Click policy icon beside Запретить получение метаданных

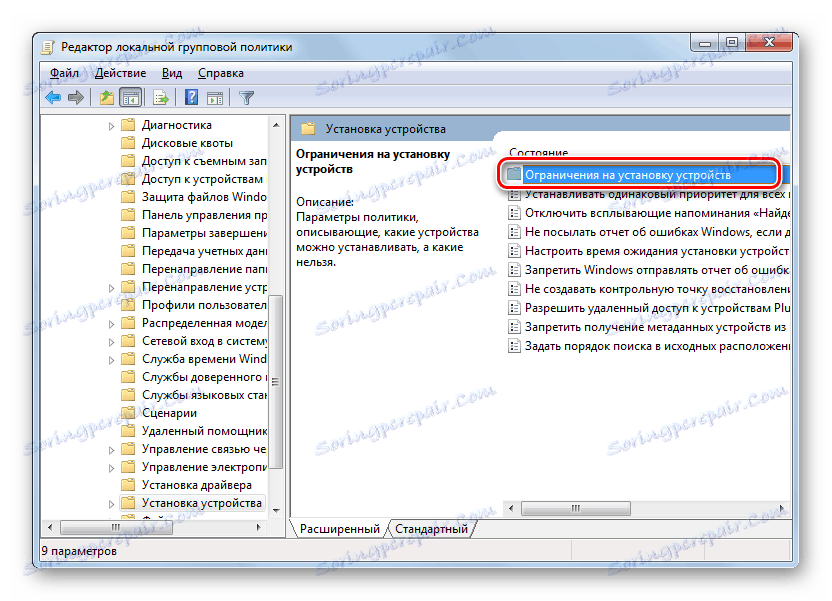(514, 327)
